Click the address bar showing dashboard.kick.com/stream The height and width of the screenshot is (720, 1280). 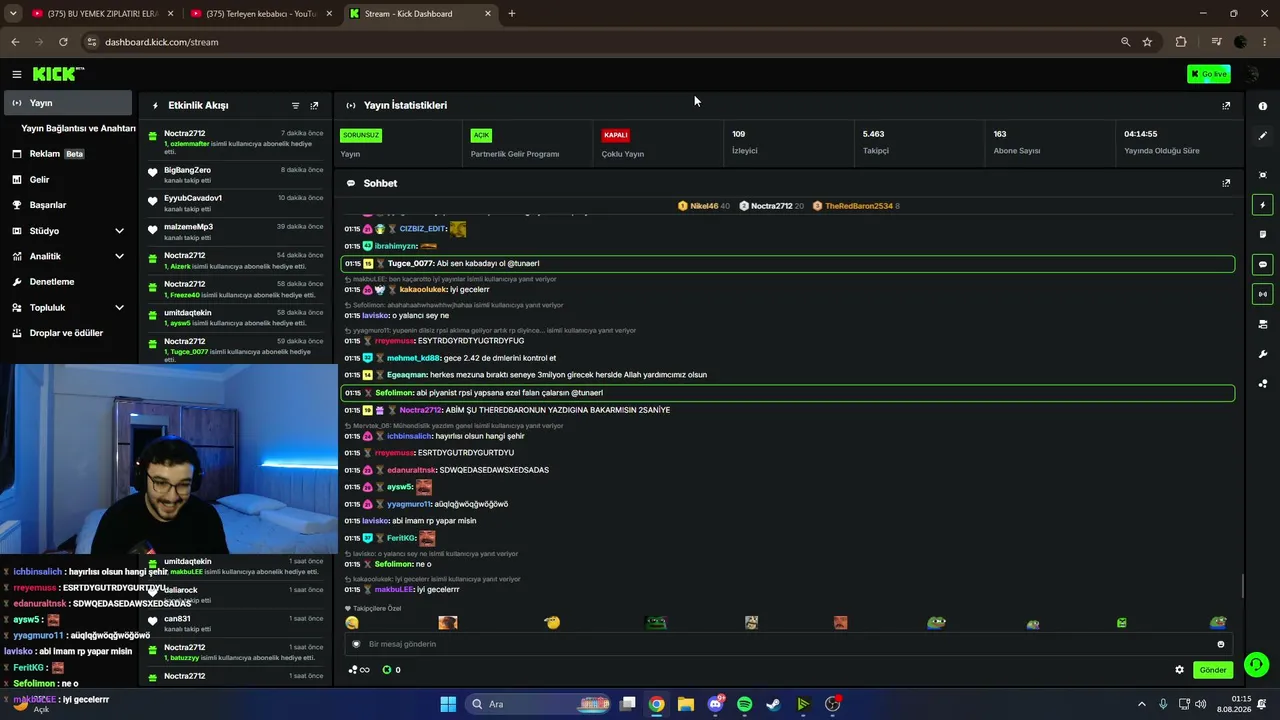[x=600, y=42]
